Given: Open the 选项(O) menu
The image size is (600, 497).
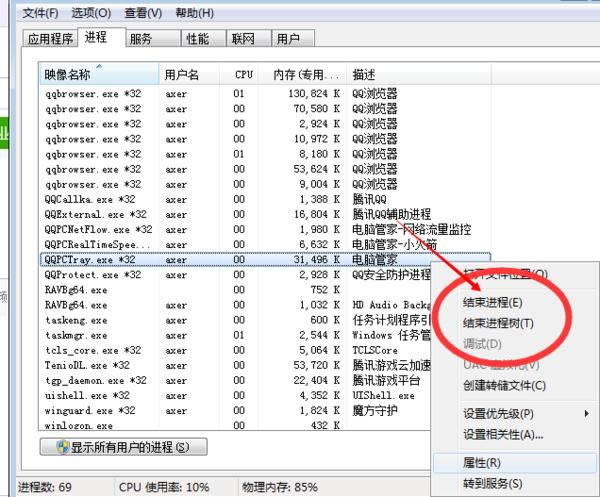Looking at the screenshot, I should (91, 13).
